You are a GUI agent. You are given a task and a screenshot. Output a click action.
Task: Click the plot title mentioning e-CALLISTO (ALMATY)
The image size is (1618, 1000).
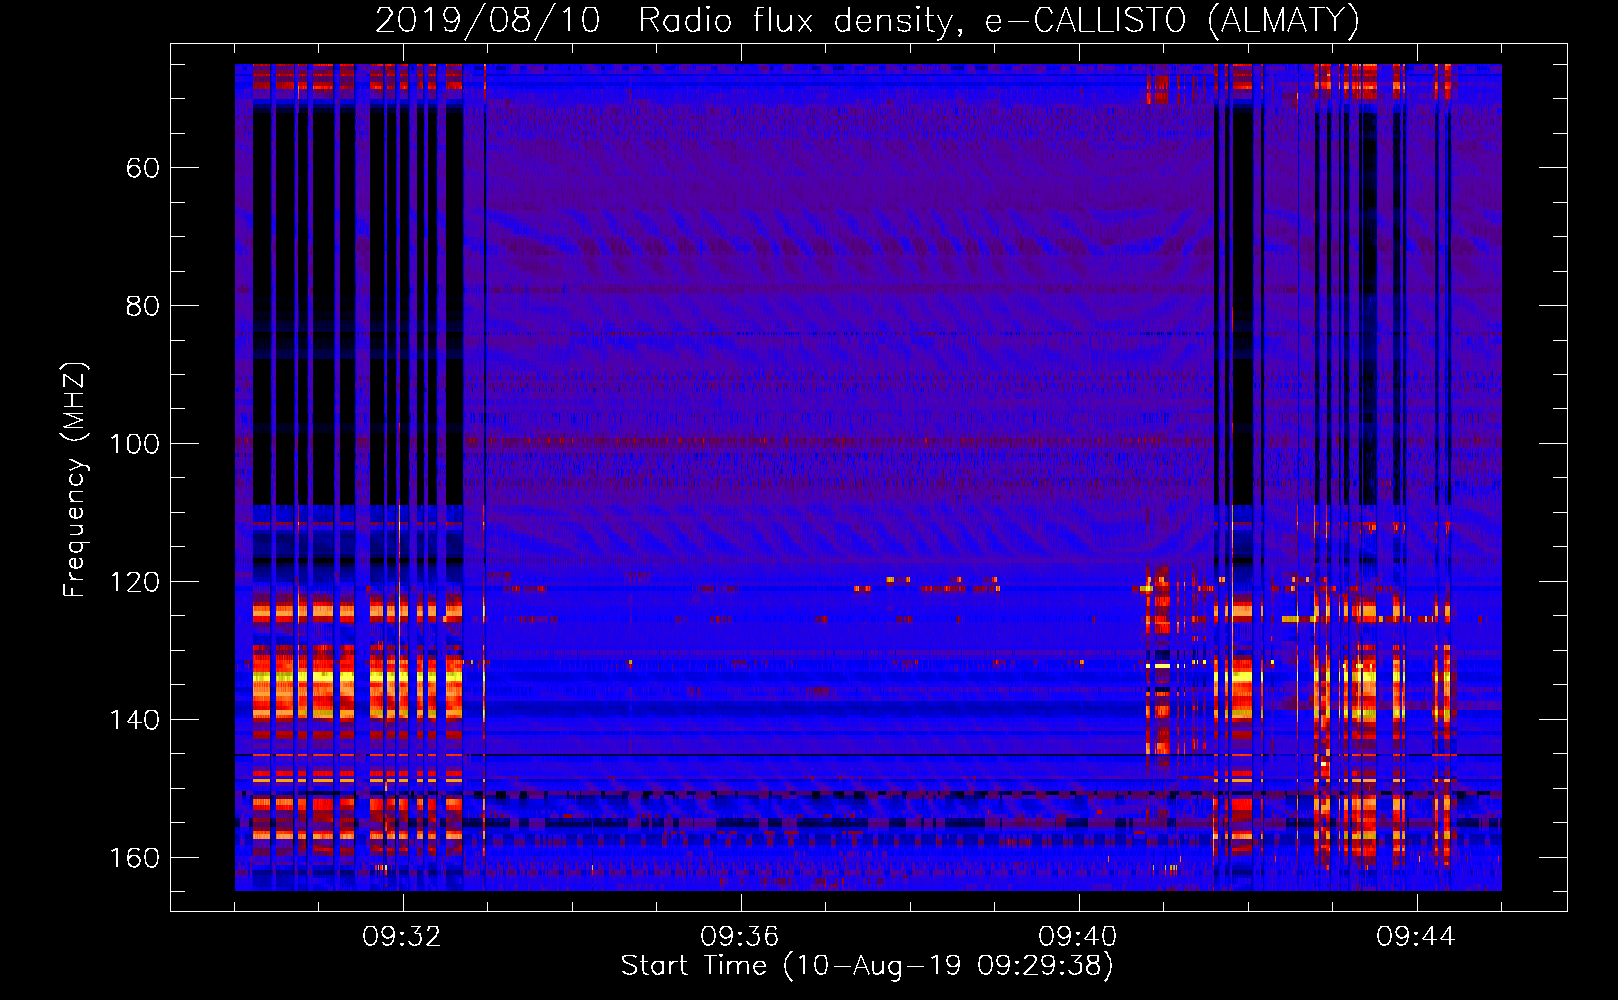coord(868,20)
